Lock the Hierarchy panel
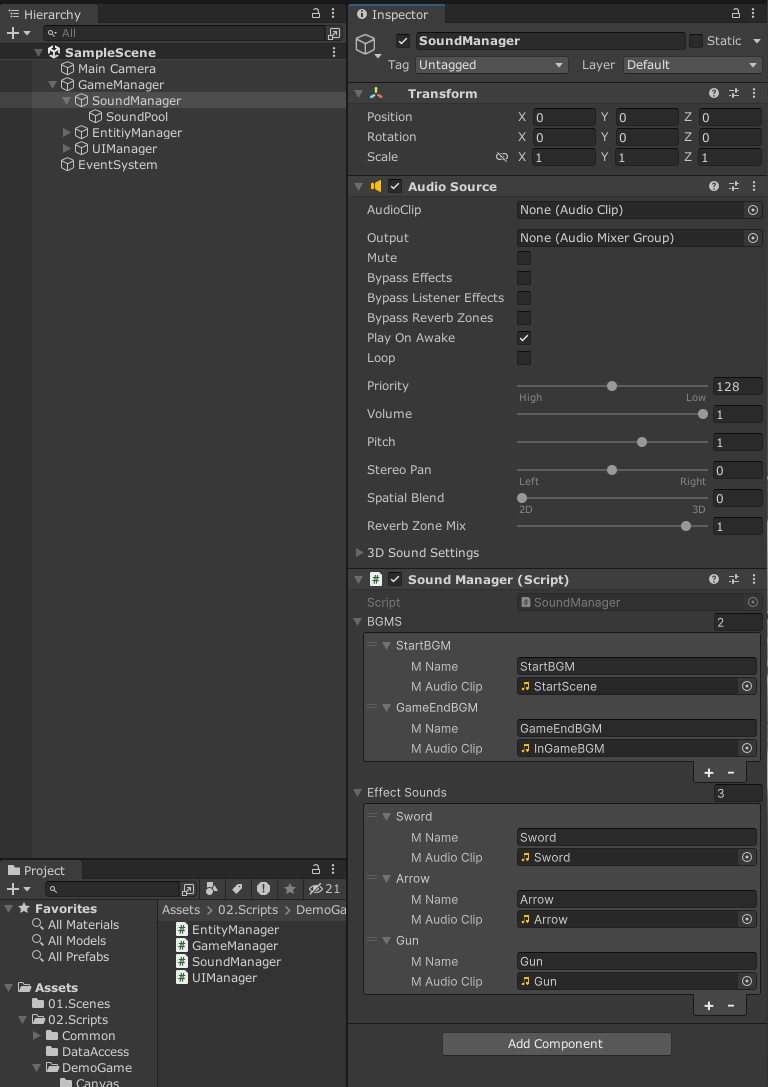The image size is (768, 1087). point(316,13)
